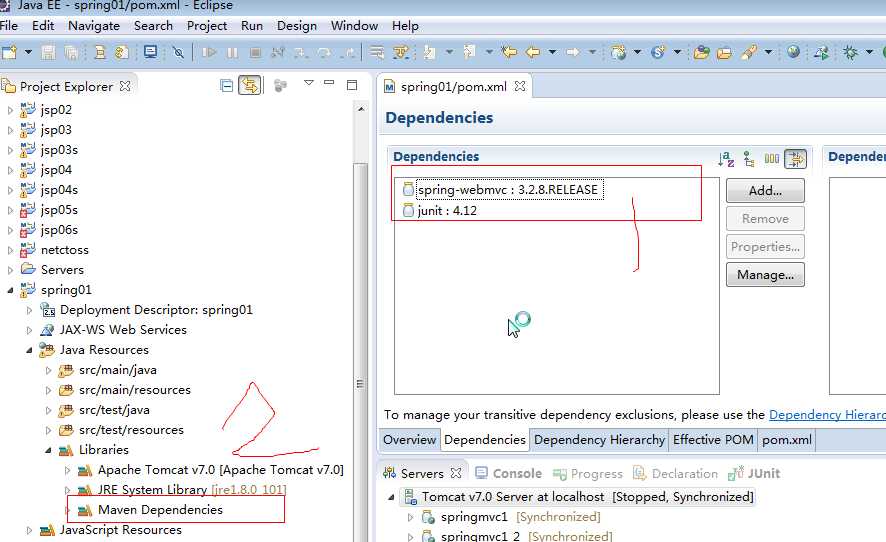
Task: Expand the jsp02 project
Action: [x=10, y=110]
